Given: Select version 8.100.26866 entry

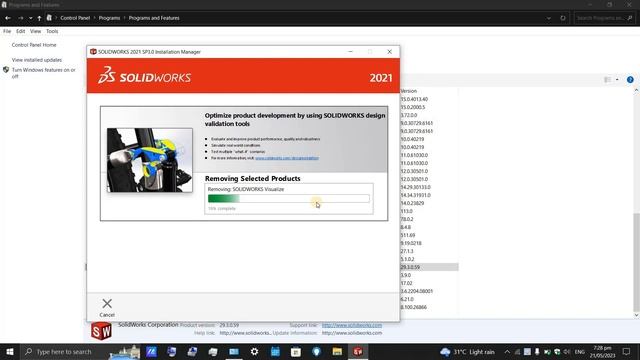Looking at the screenshot, I should click(413, 307).
